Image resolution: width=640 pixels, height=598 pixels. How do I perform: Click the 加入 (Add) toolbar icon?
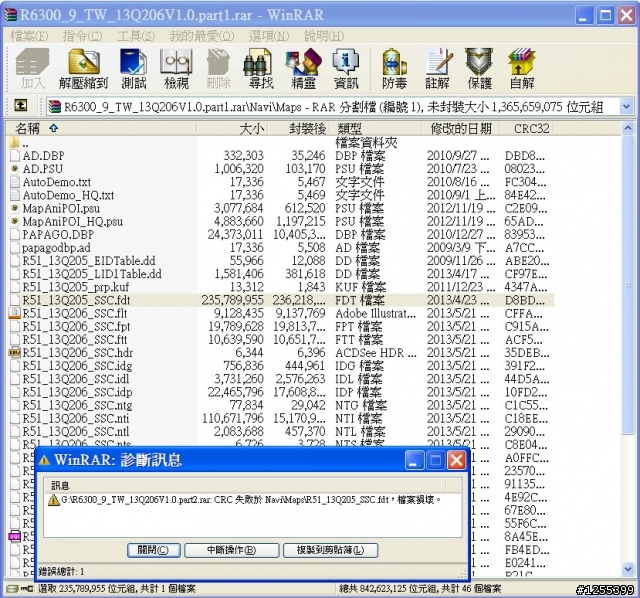click(33, 68)
